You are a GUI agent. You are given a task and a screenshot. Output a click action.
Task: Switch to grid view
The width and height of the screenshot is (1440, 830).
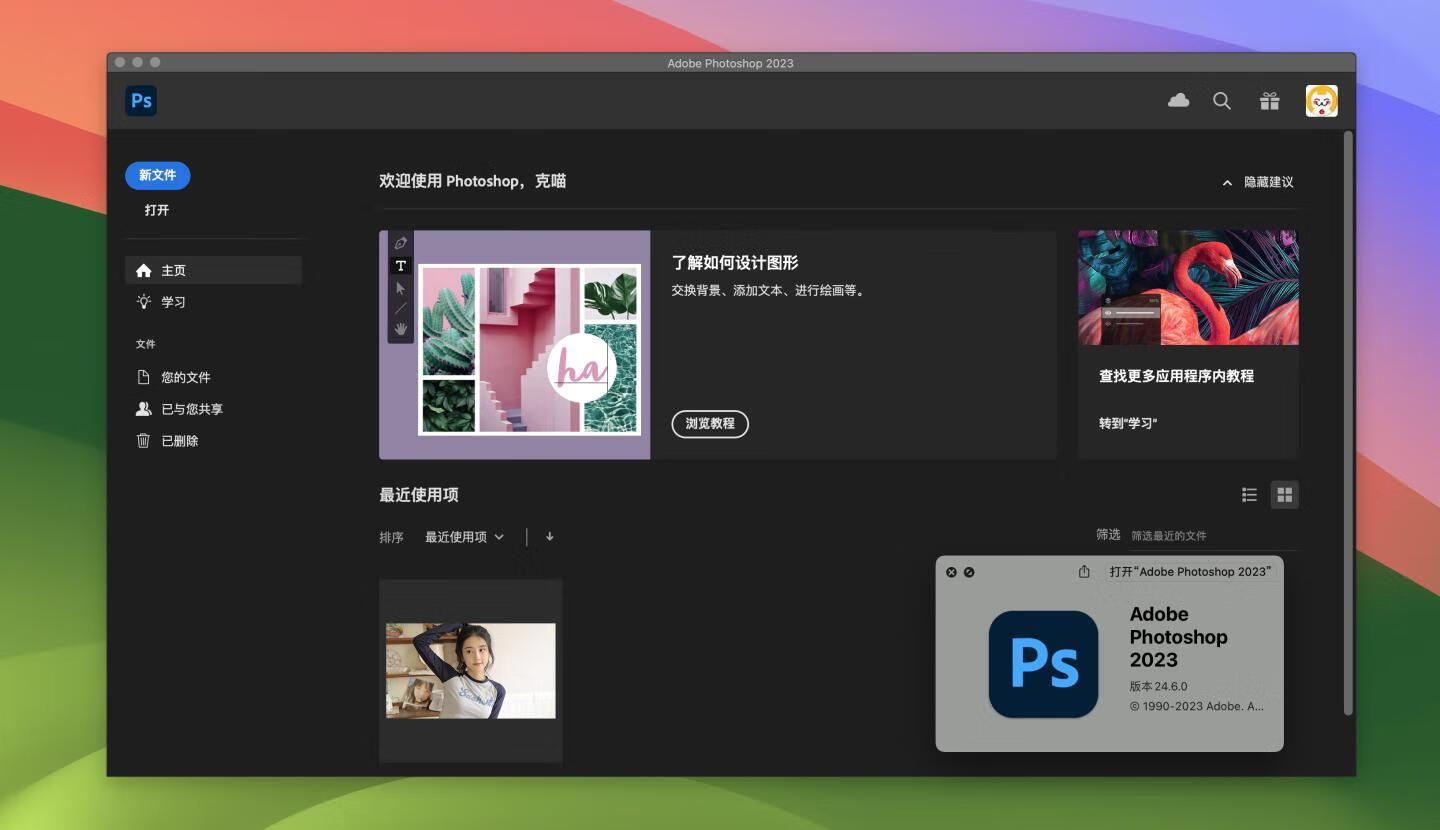[x=1285, y=494]
